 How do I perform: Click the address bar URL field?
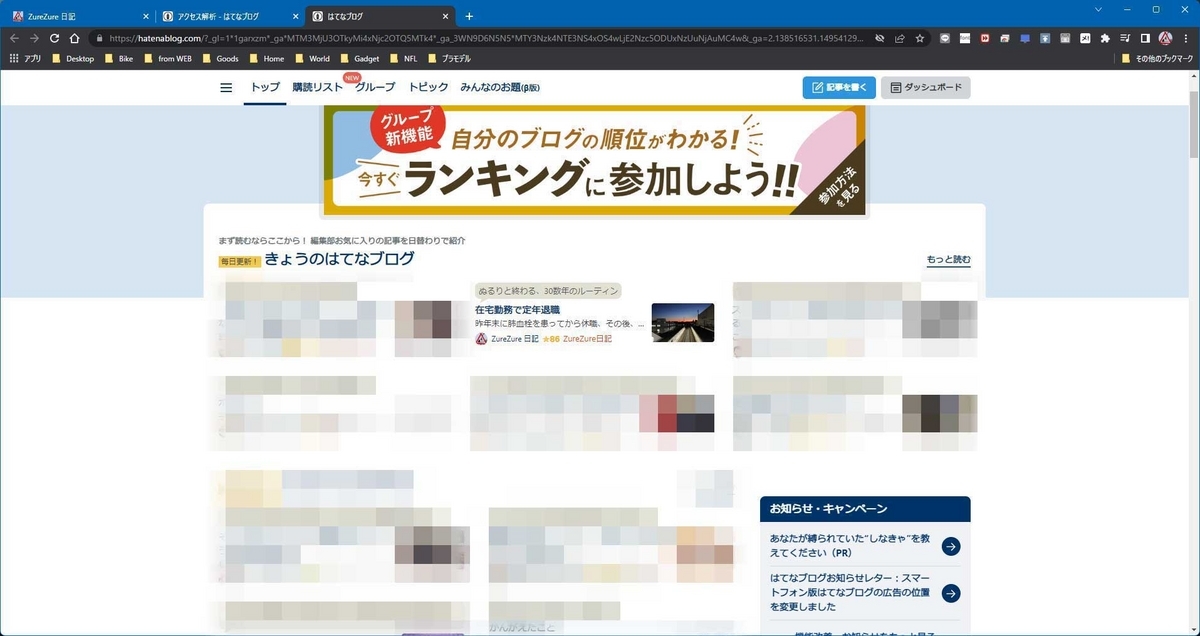pyautogui.click(x=485, y=38)
